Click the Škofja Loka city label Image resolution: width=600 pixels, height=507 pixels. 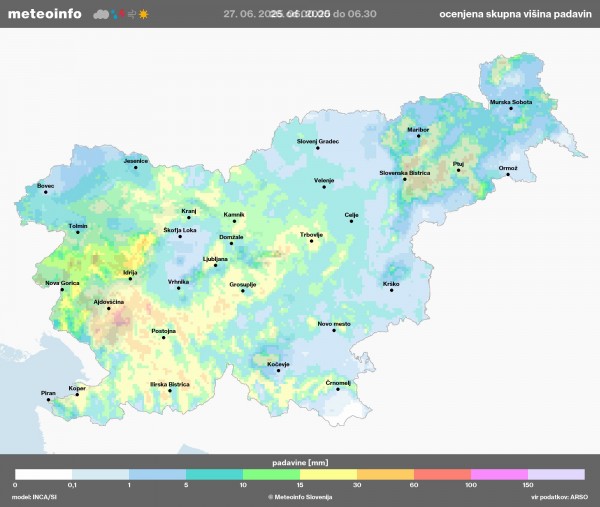point(180,230)
